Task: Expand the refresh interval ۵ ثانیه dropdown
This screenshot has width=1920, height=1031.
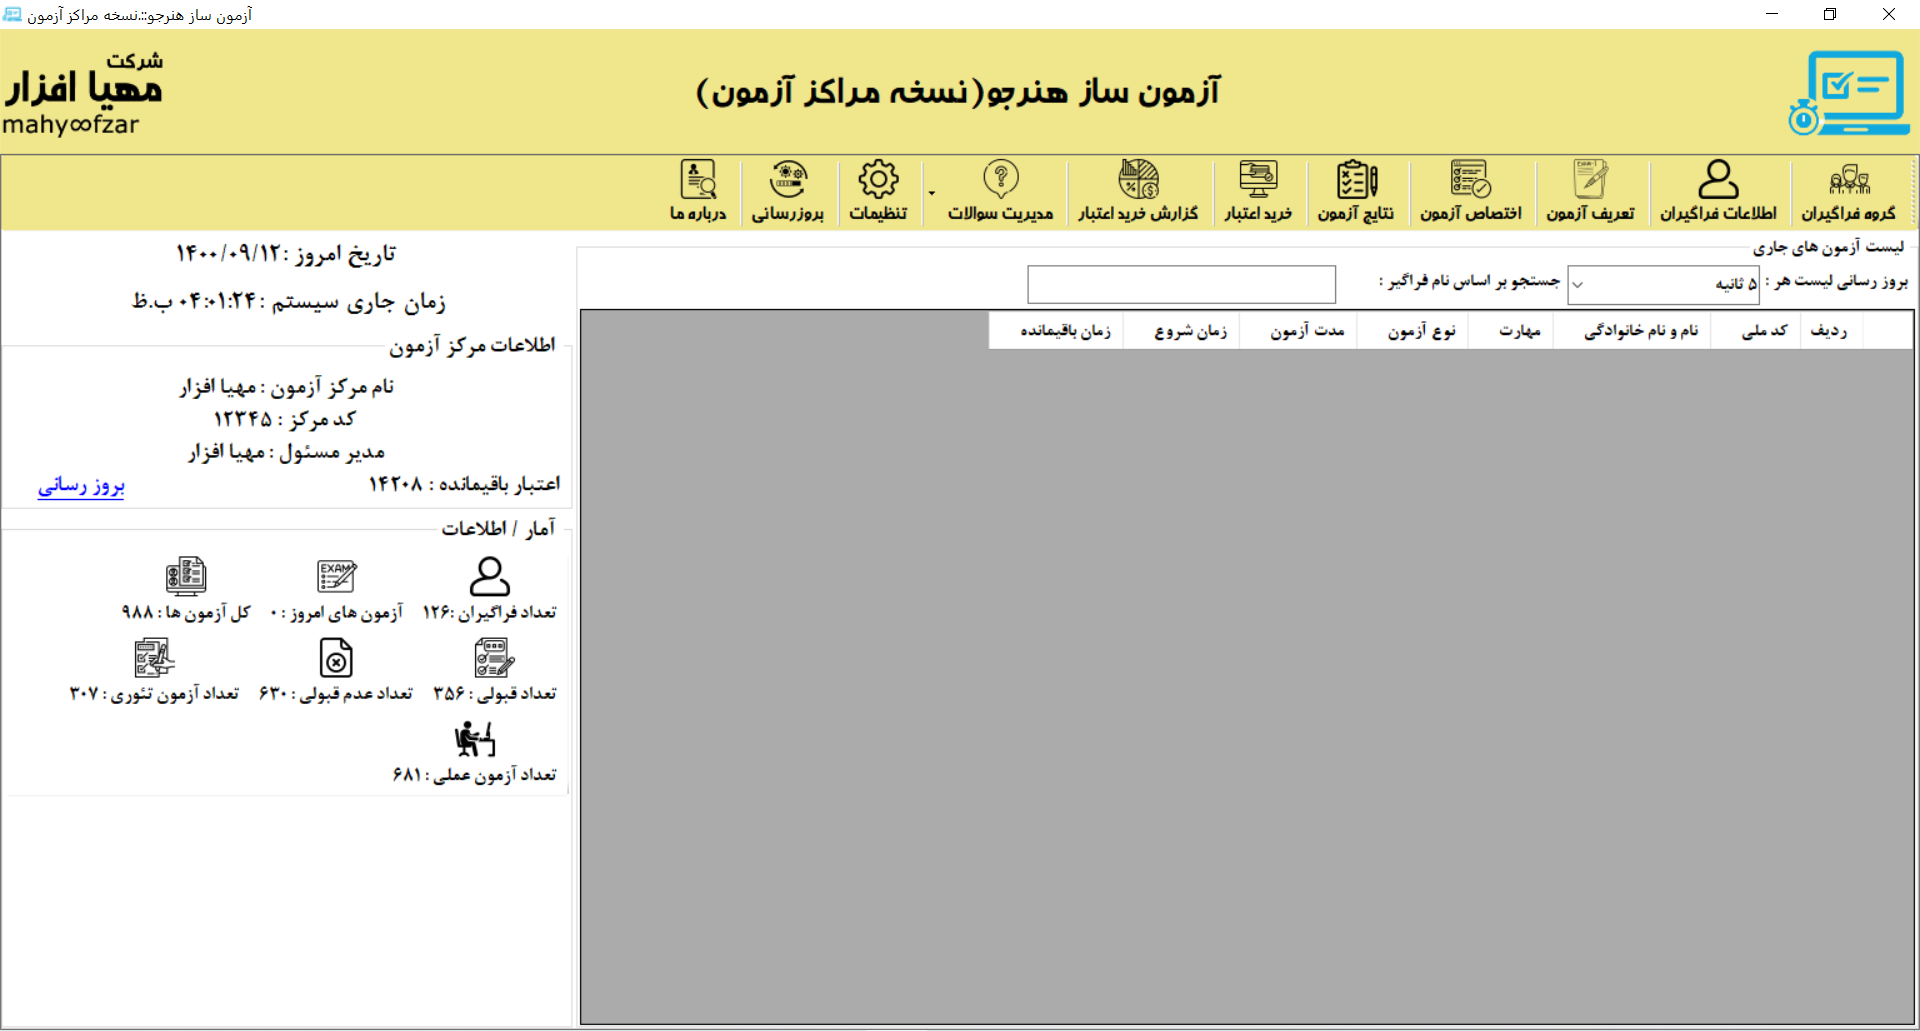Action: click(1578, 285)
